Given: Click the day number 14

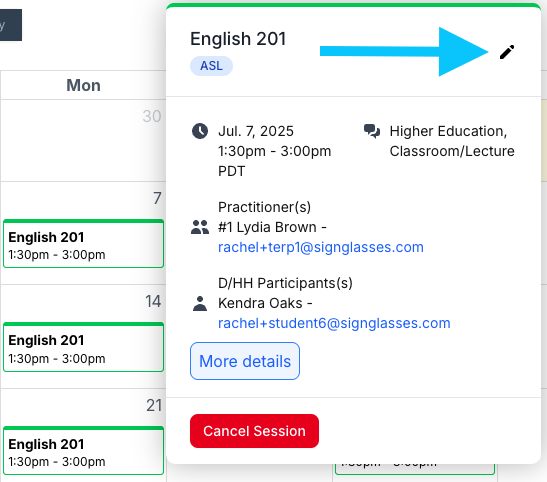Looking at the screenshot, I should pyautogui.click(x=153, y=301).
